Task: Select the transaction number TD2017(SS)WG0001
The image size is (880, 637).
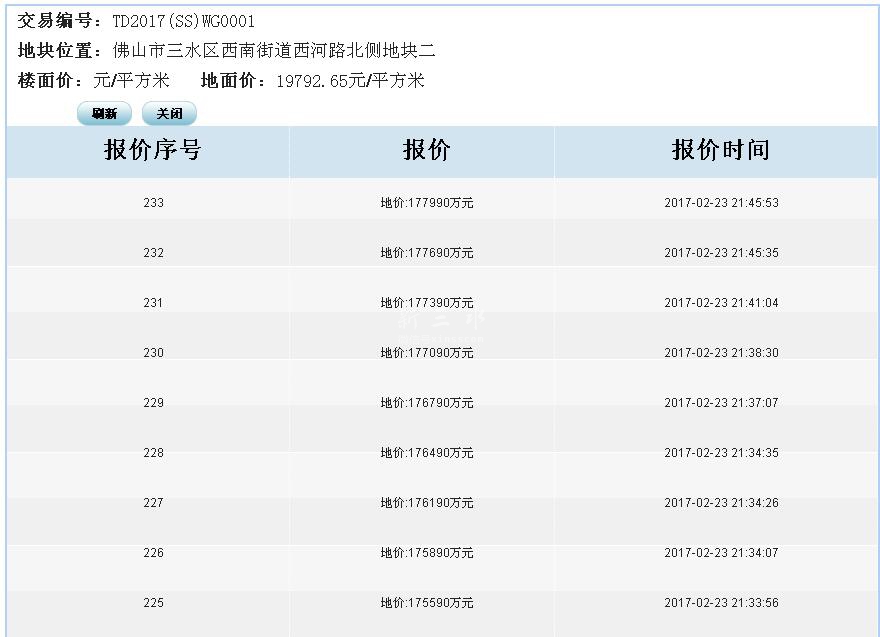Action: click(183, 21)
